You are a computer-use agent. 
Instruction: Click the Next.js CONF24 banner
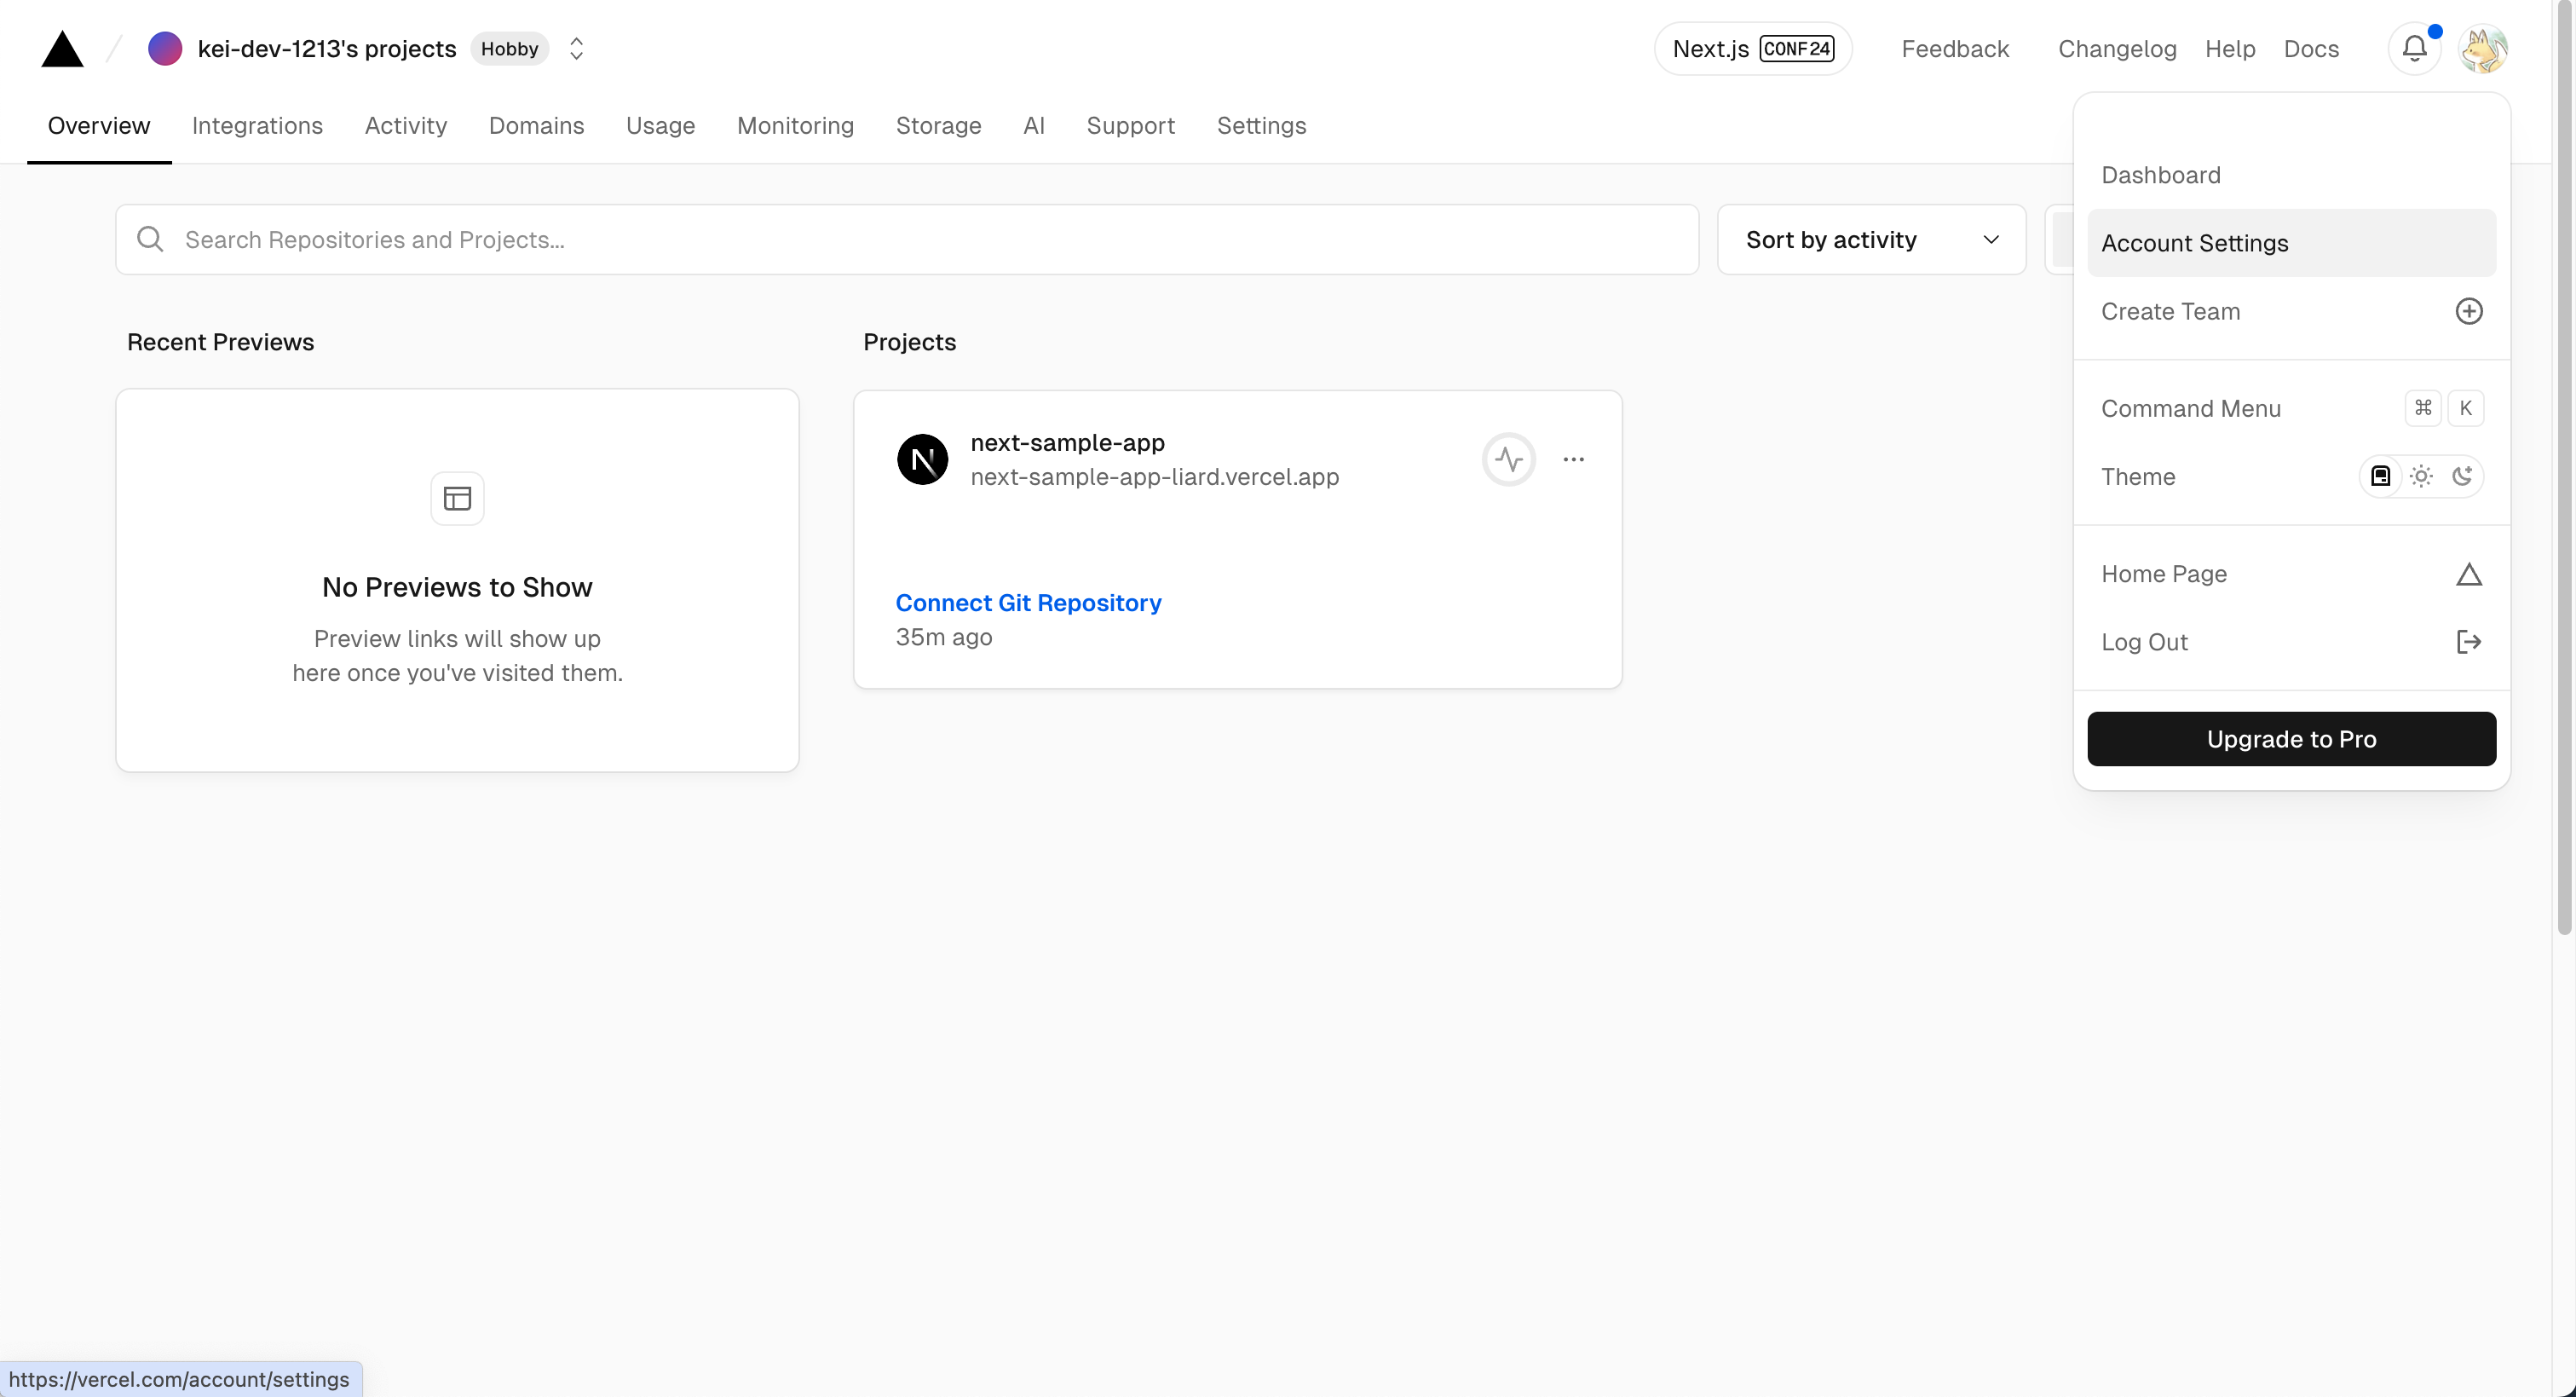tap(1752, 49)
